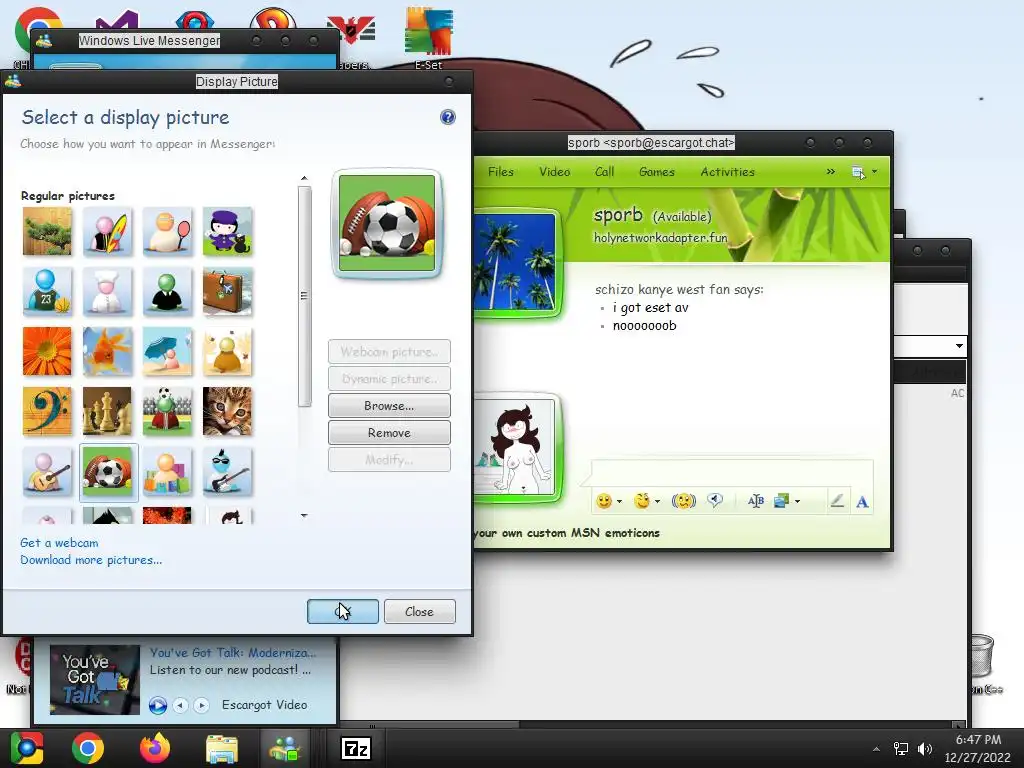Open Display Picture help question mark
Image resolution: width=1024 pixels, height=768 pixels.
pyautogui.click(x=447, y=117)
